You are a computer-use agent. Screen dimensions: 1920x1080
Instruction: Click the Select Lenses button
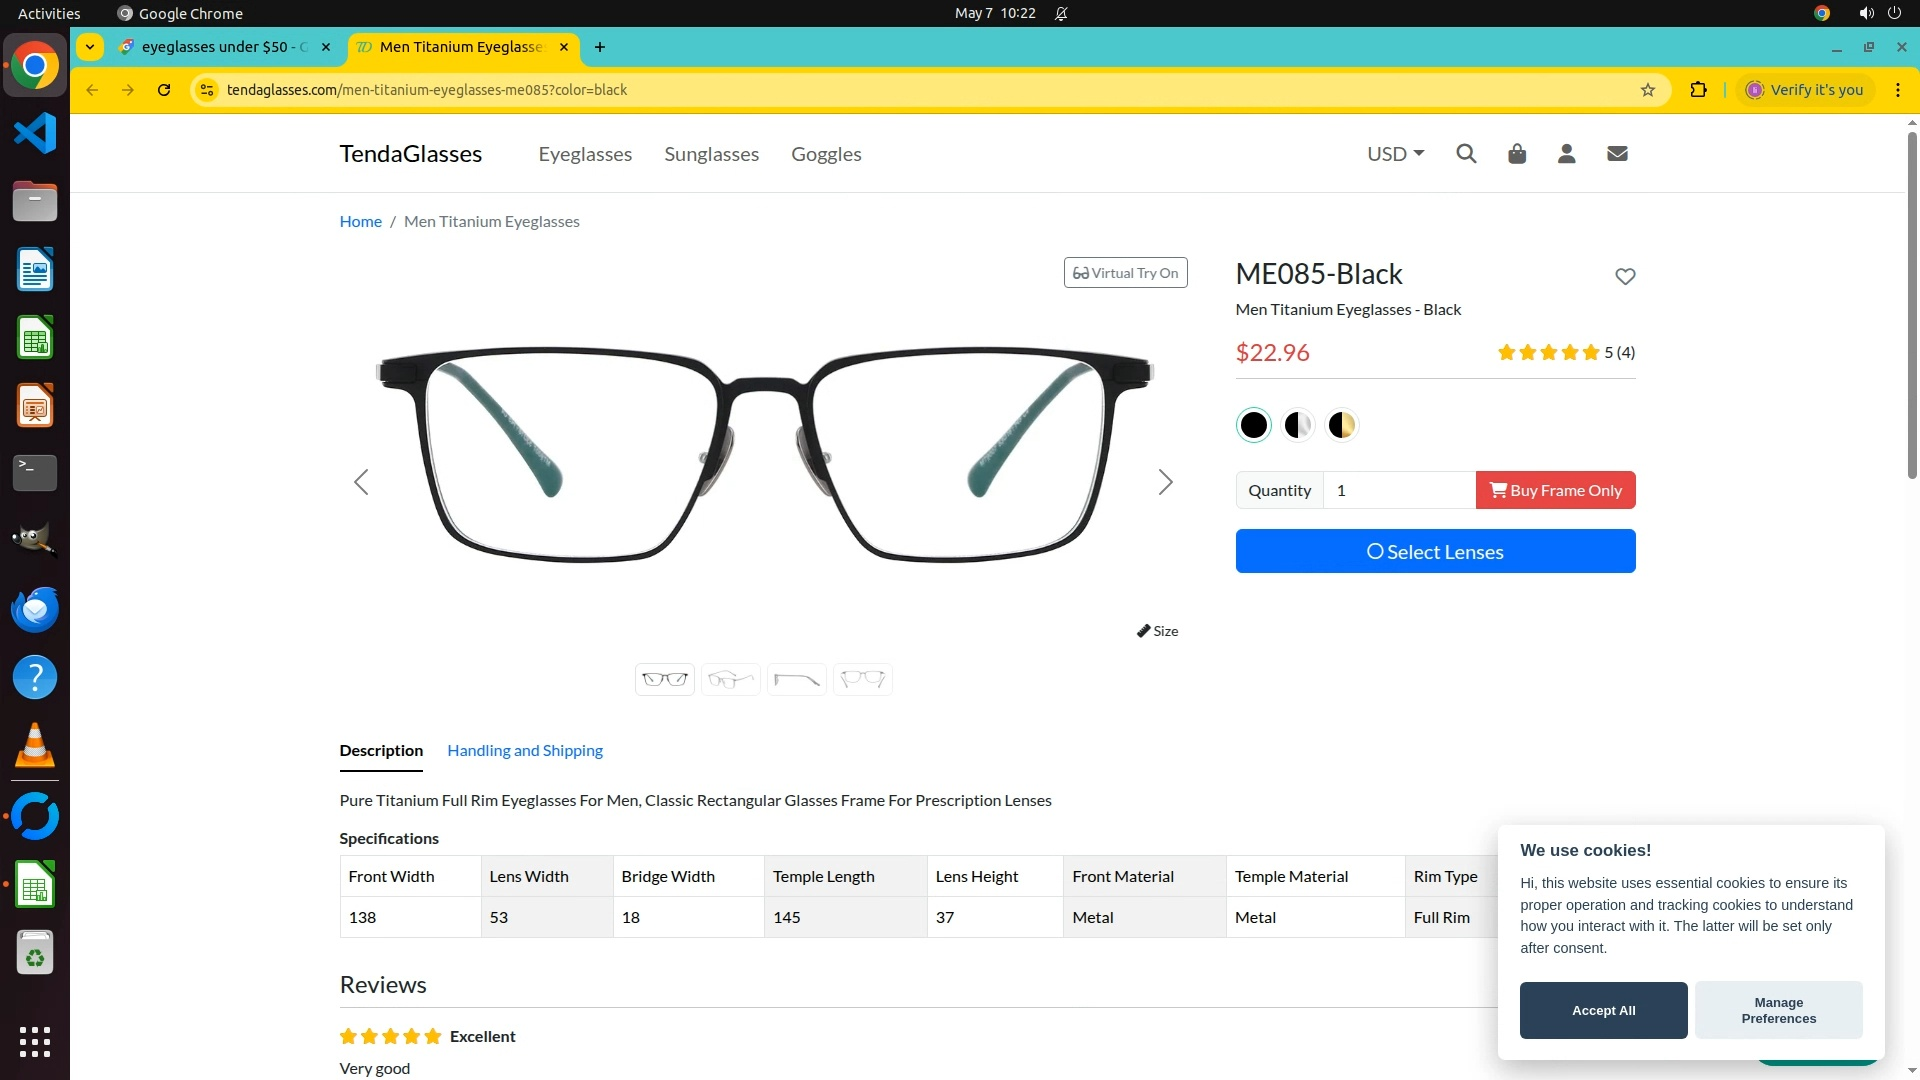click(1435, 552)
